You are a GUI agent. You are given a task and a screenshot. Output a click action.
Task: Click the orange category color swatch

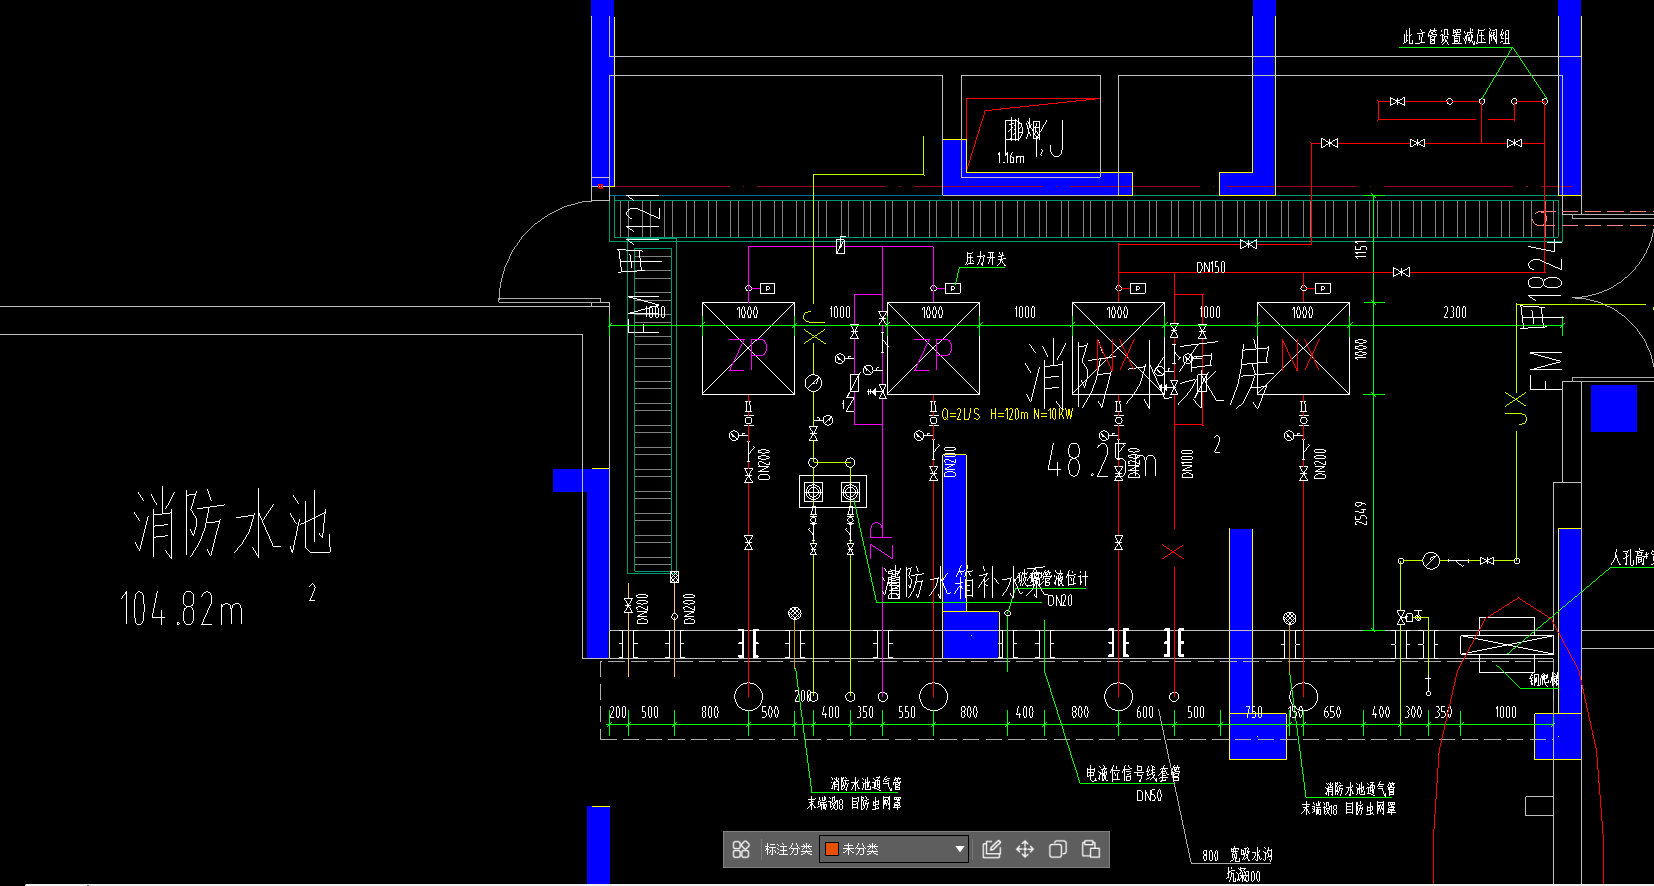[x=831, y=849]
